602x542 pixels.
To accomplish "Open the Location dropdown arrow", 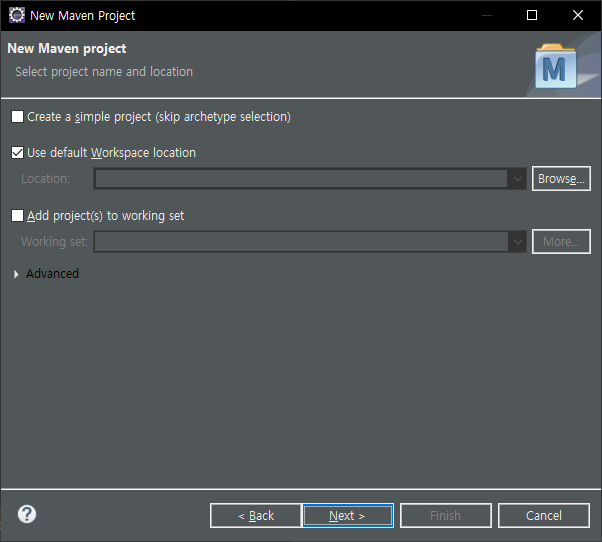I will click(x=518, y=179).
